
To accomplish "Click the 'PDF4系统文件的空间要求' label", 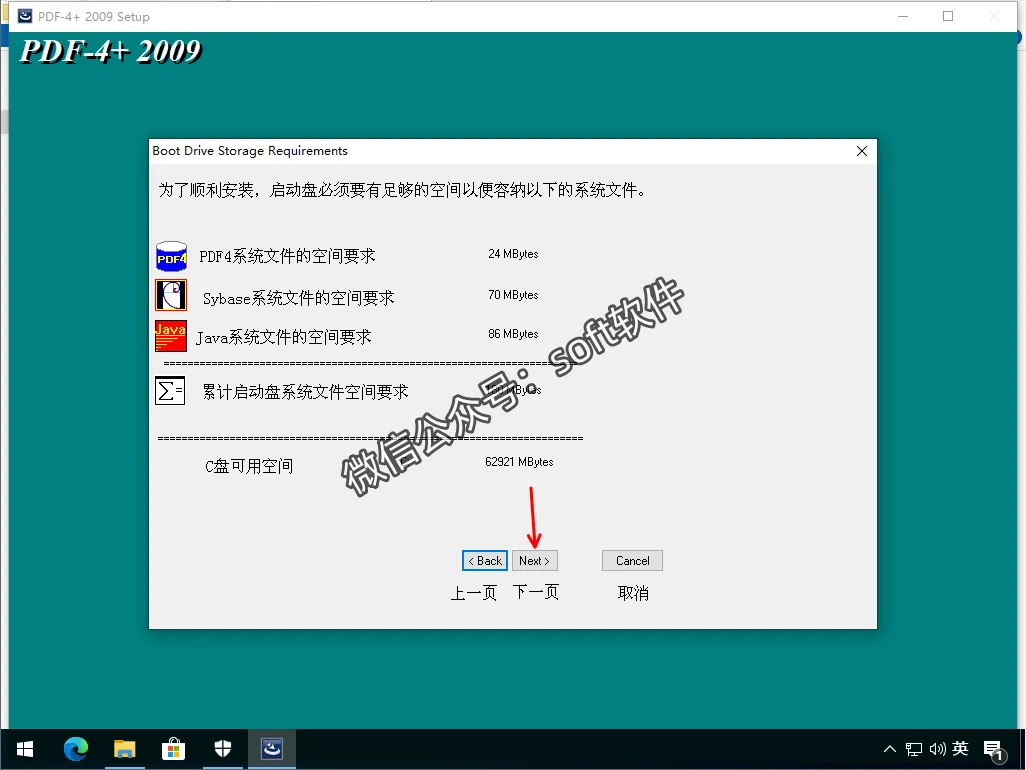I will (x=287, y=256).
